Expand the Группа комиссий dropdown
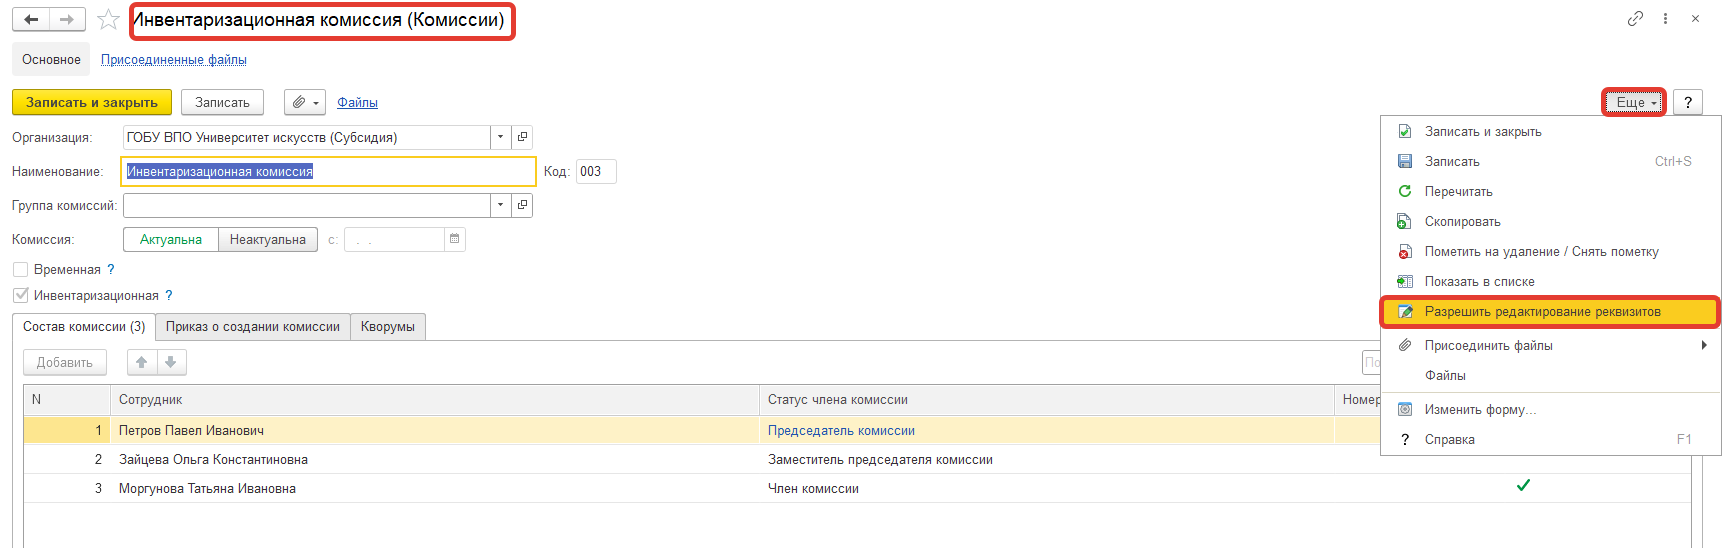 [500, 205]
